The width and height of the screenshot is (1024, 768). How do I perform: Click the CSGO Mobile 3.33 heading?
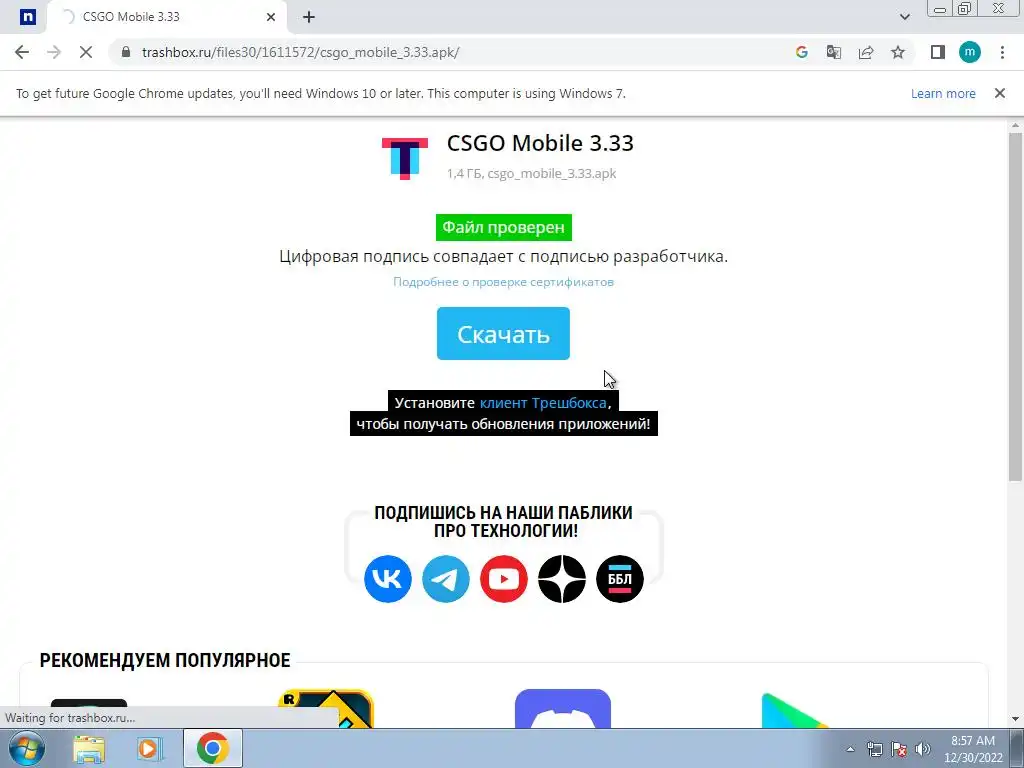pos(540,143)
